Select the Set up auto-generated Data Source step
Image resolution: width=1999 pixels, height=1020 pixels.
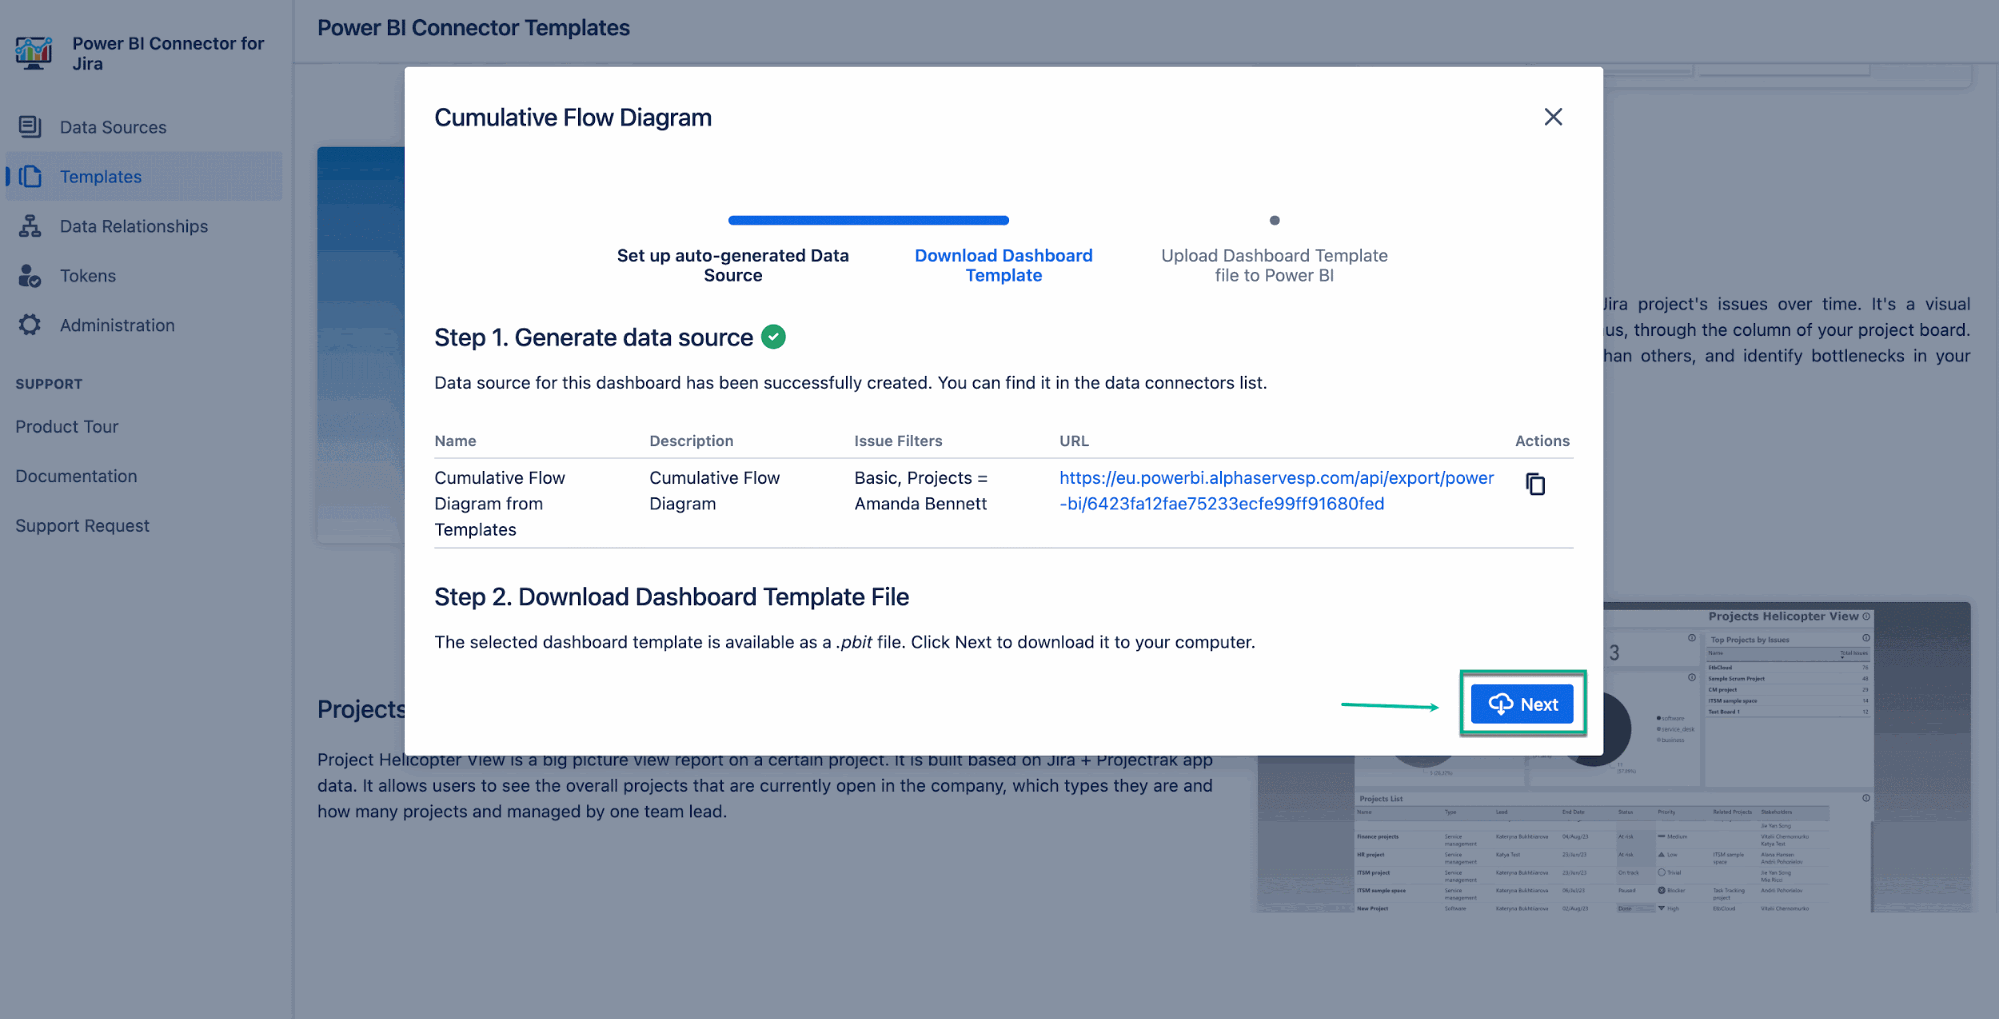point(732,265)
